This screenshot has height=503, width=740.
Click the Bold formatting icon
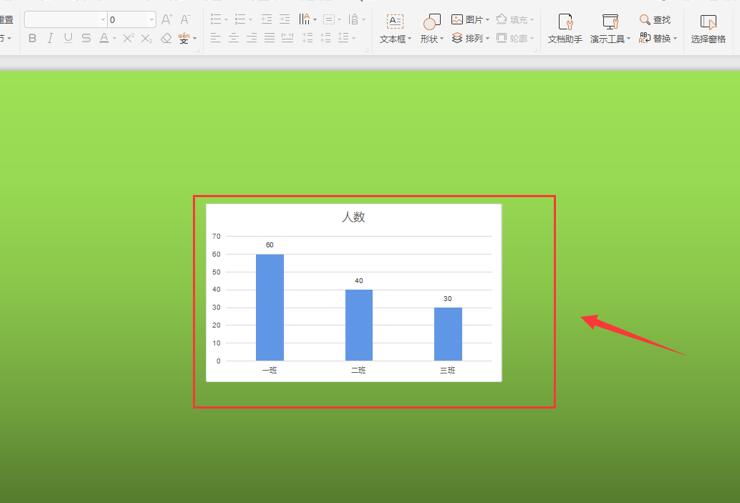click(x=32, y=38)
